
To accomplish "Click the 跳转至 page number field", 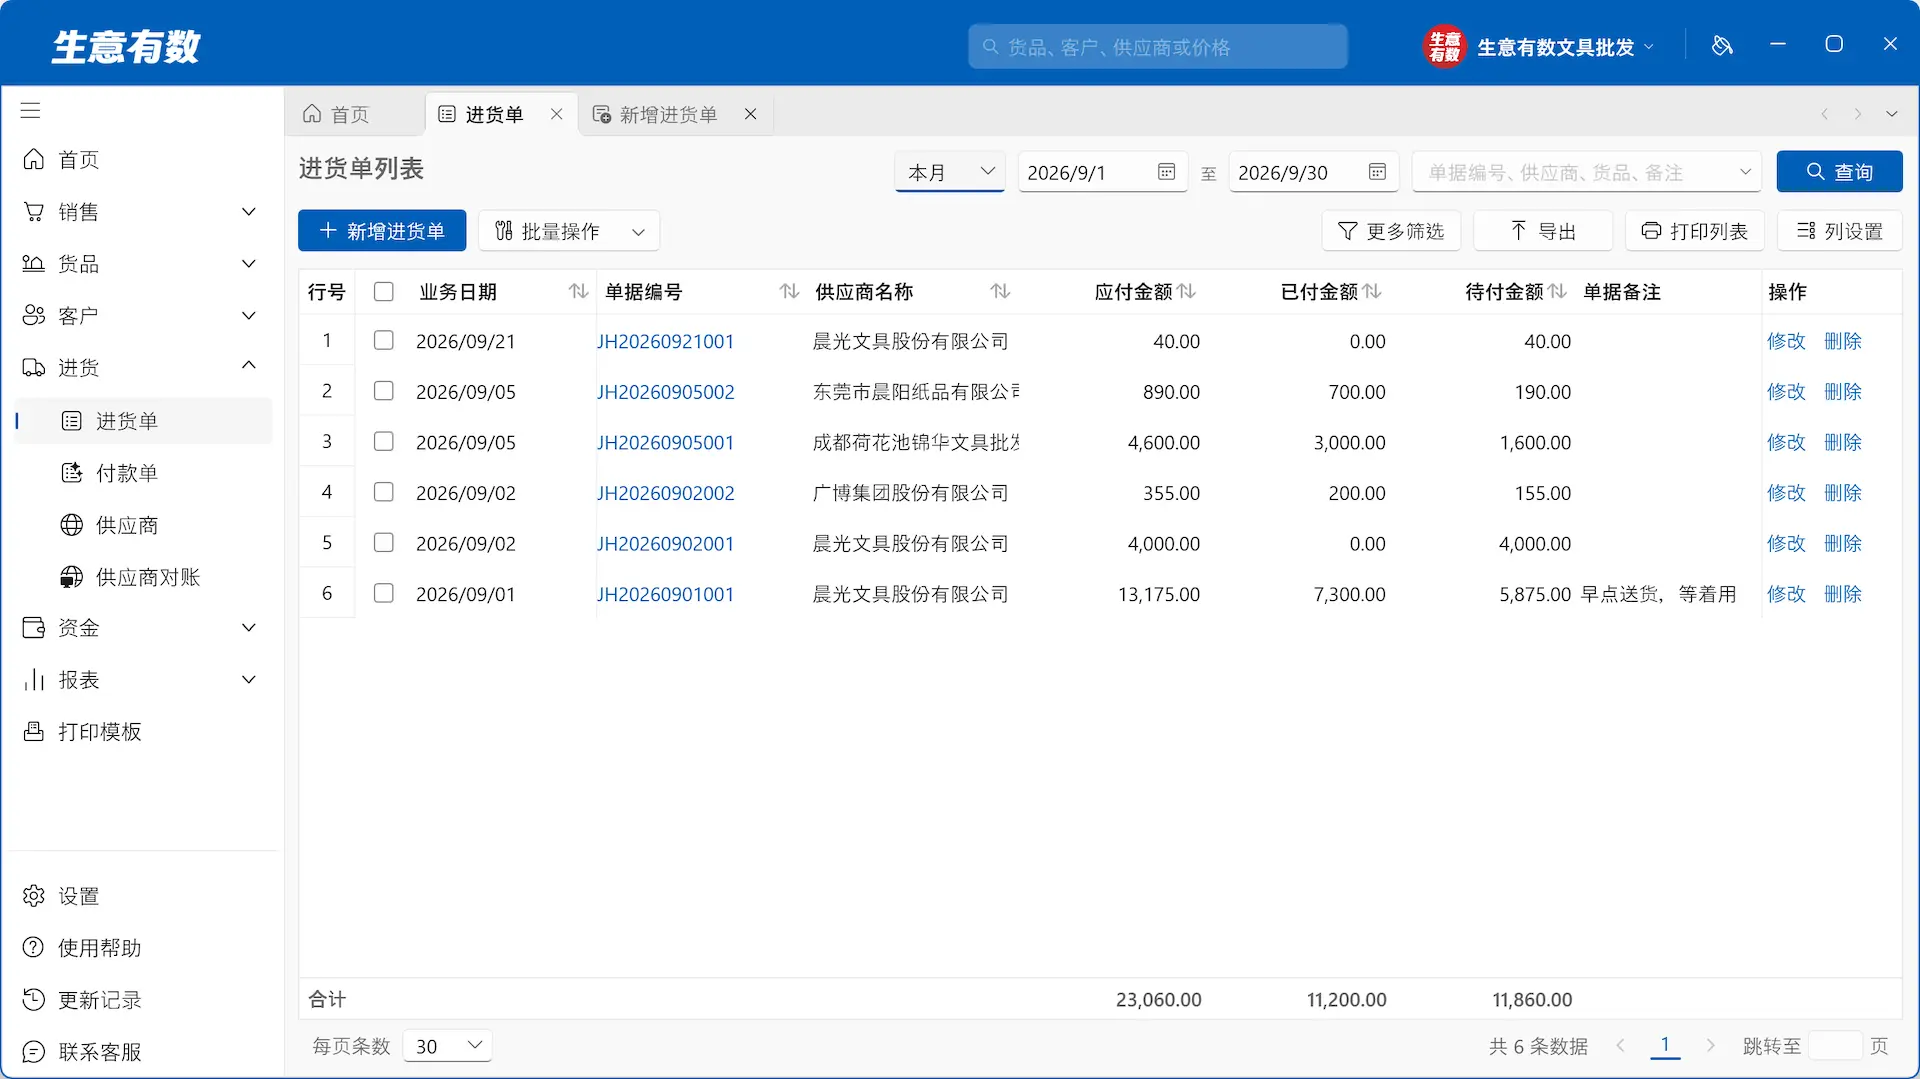I will click(1835, 1046).
